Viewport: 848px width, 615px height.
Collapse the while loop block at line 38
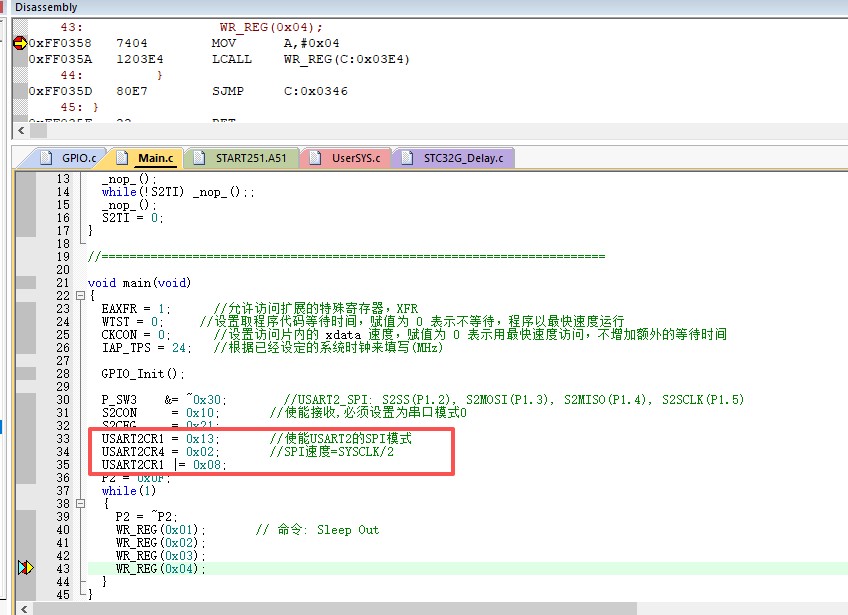pyautogui.click(x=79, y=504)
